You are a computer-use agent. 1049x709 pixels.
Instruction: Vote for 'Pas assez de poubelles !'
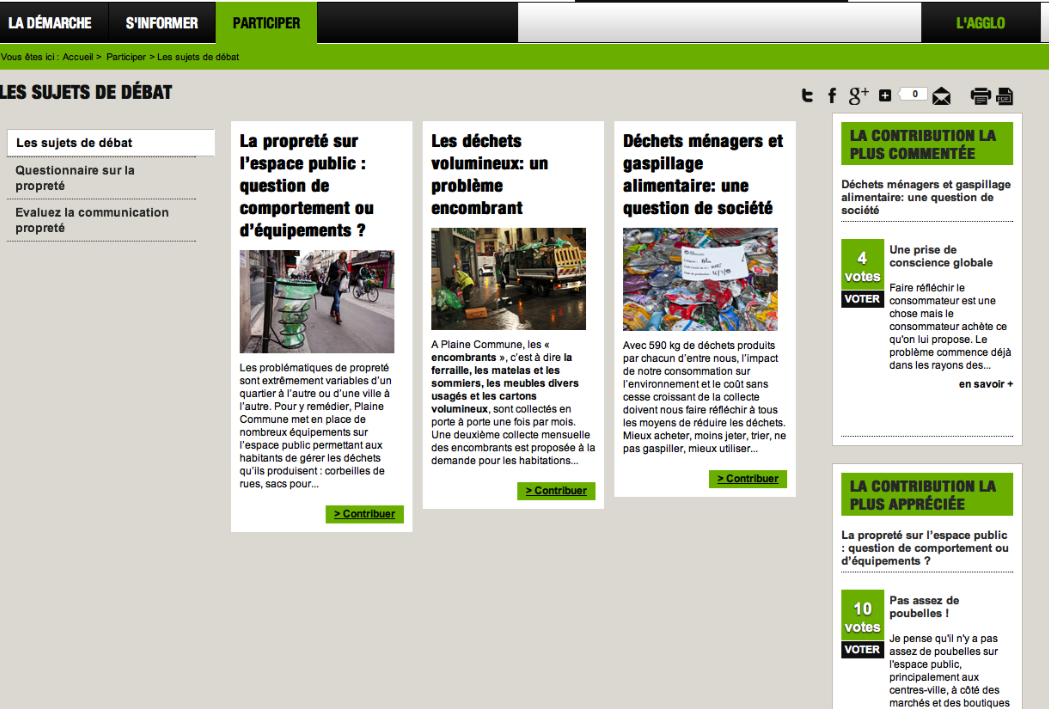pyautogui.click(x=862, y=649)
